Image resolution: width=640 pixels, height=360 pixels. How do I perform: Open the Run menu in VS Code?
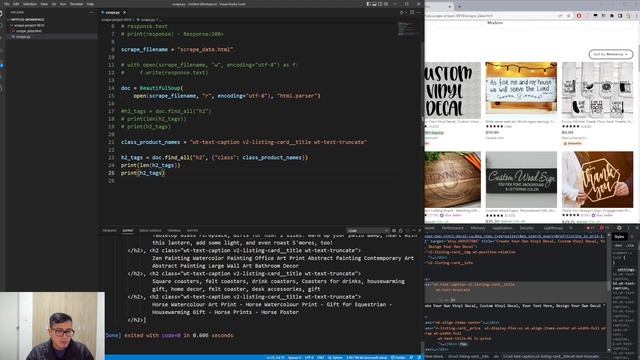[63, 4]
